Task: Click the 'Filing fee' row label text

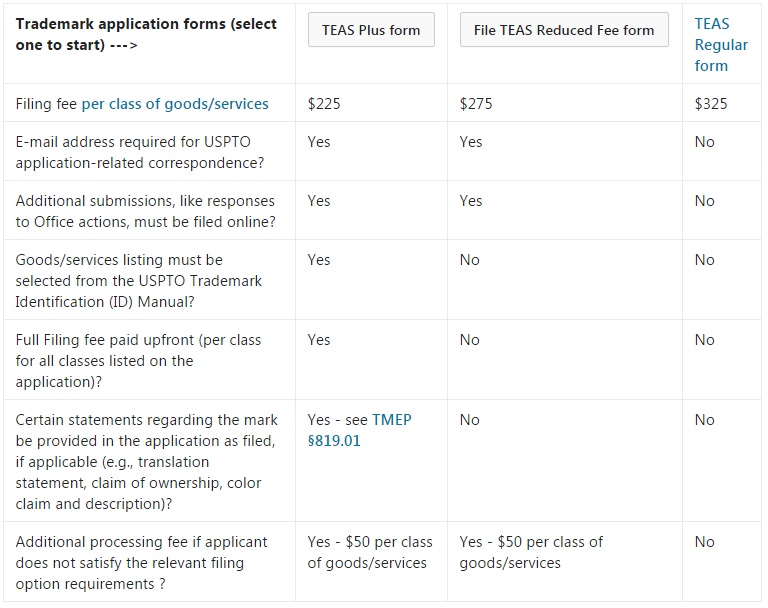Action: click(46, 104)
